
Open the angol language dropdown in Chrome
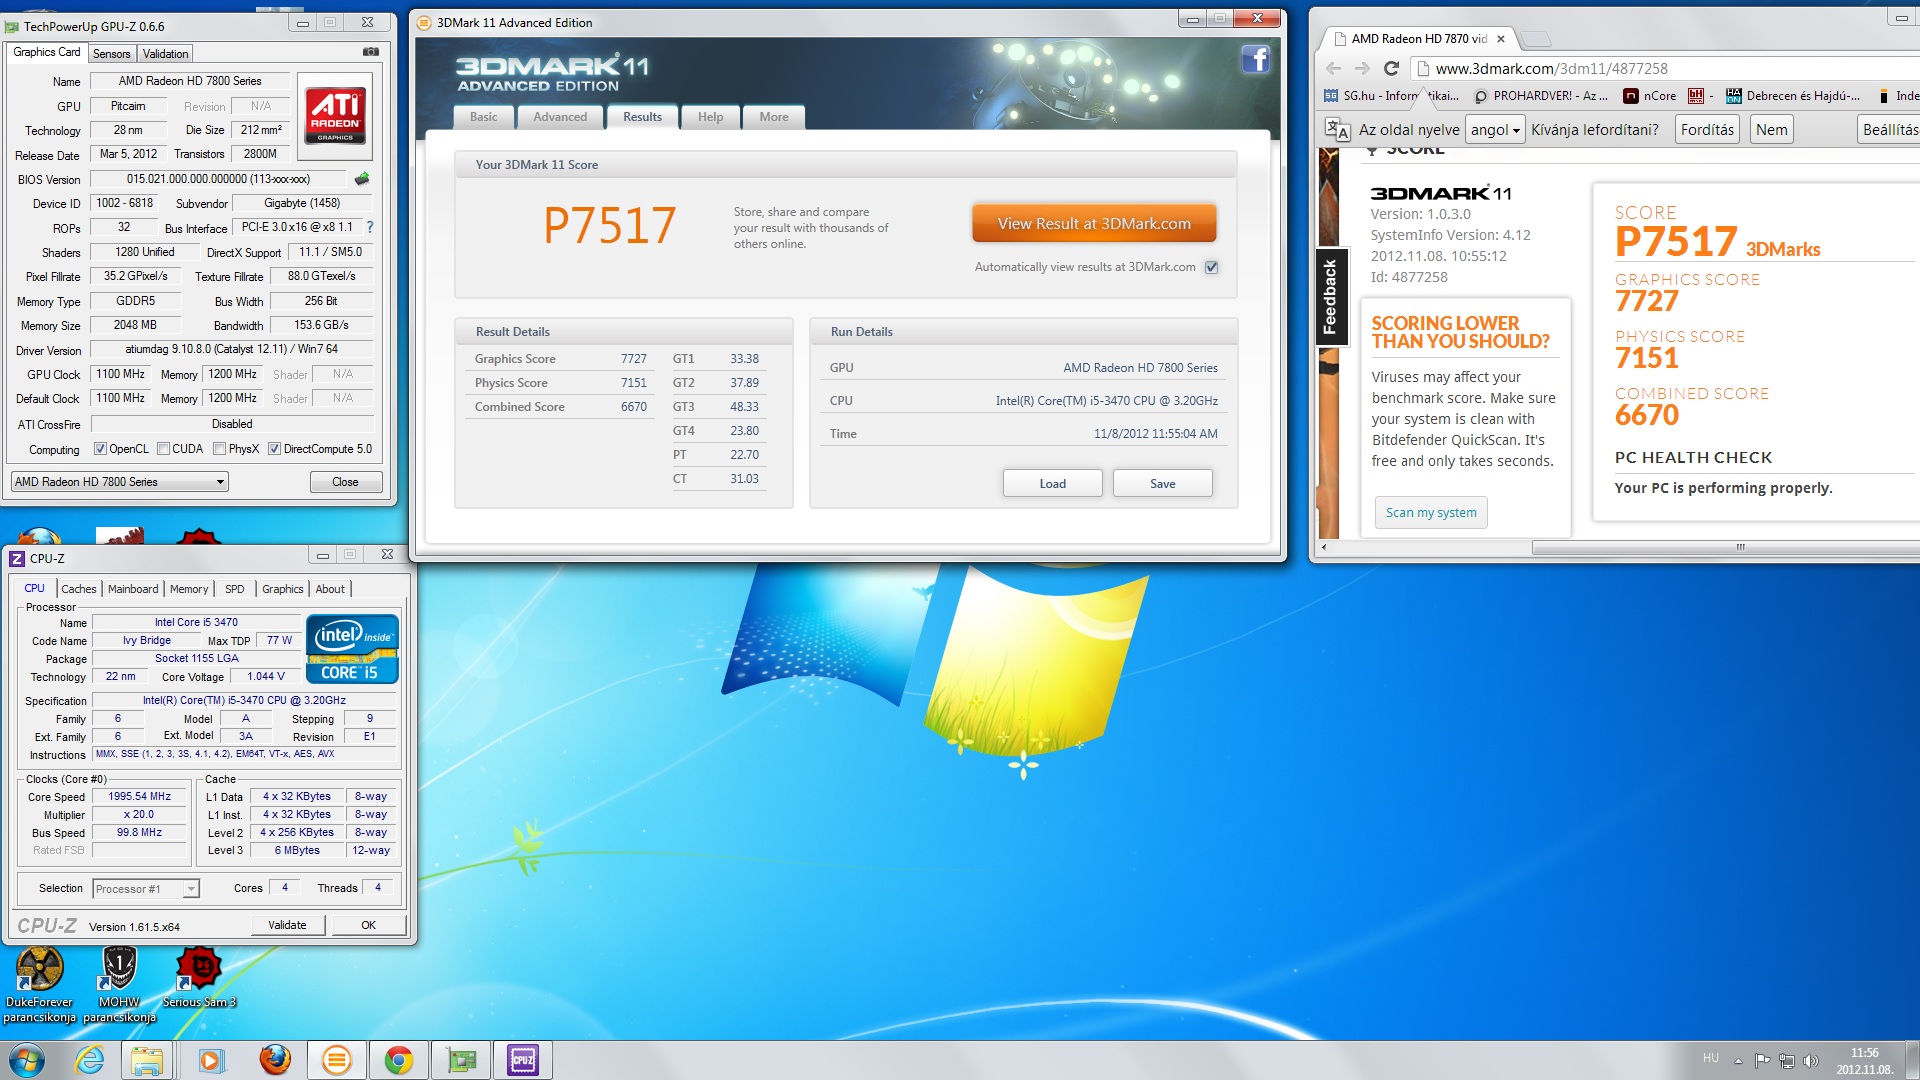[1494, 129]
